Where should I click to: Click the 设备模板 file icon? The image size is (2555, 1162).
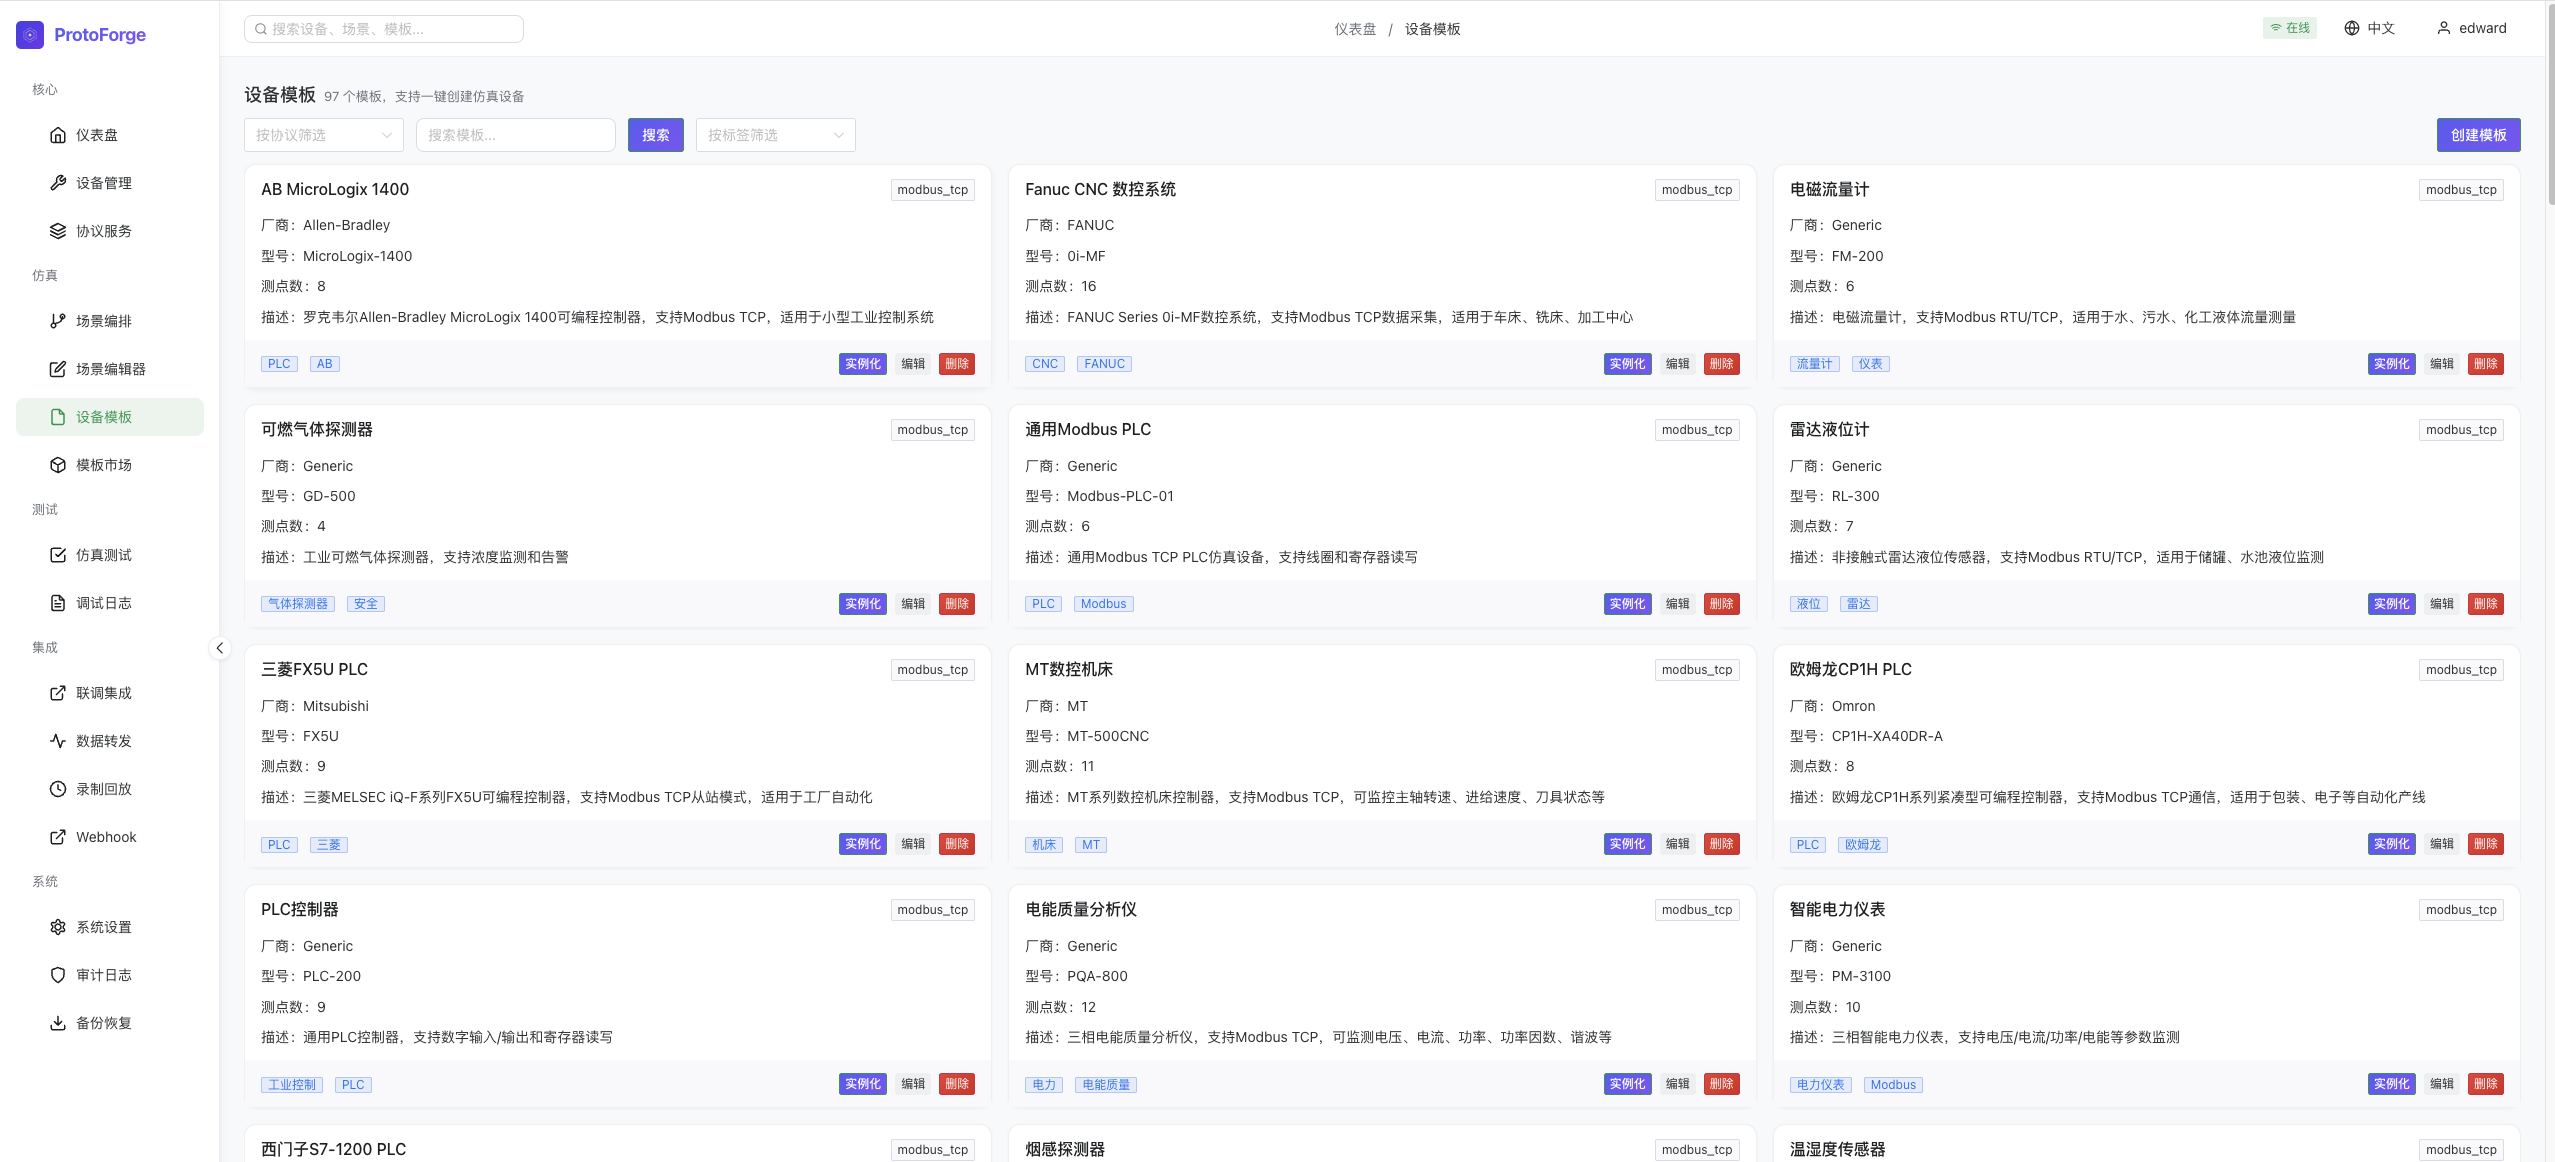58,417
